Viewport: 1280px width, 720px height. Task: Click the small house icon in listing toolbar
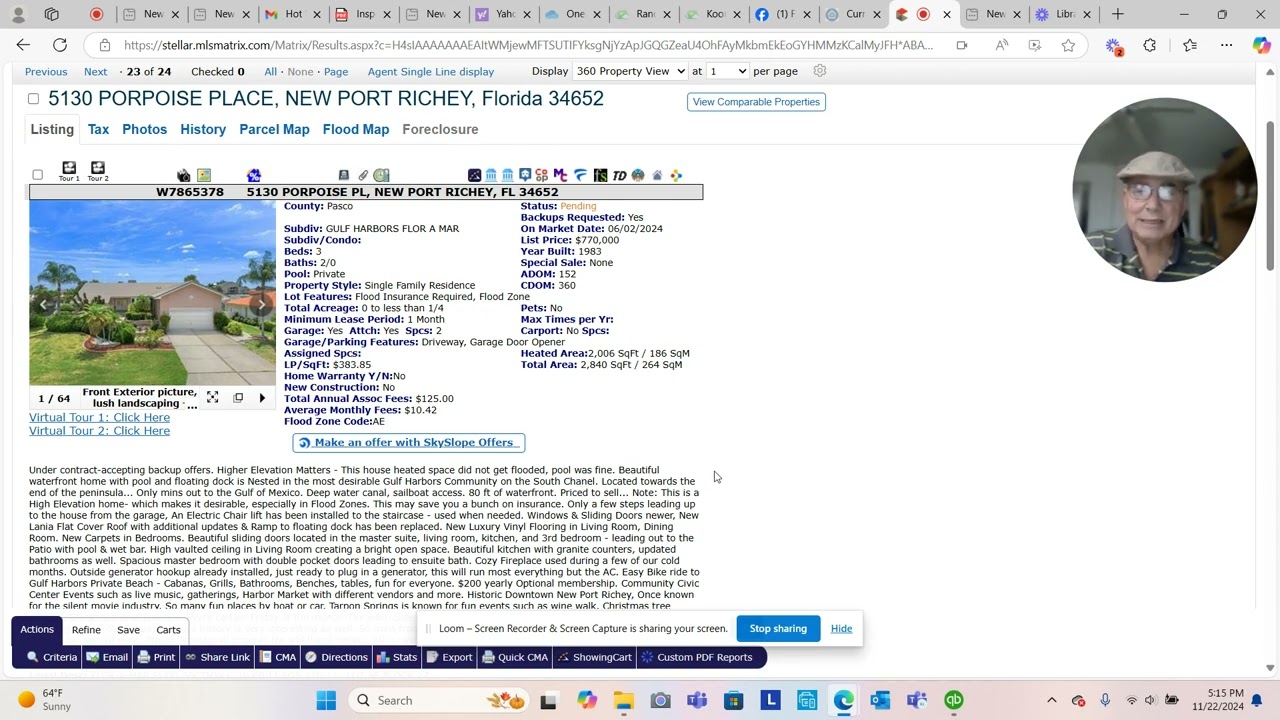(x=657, y=175)
